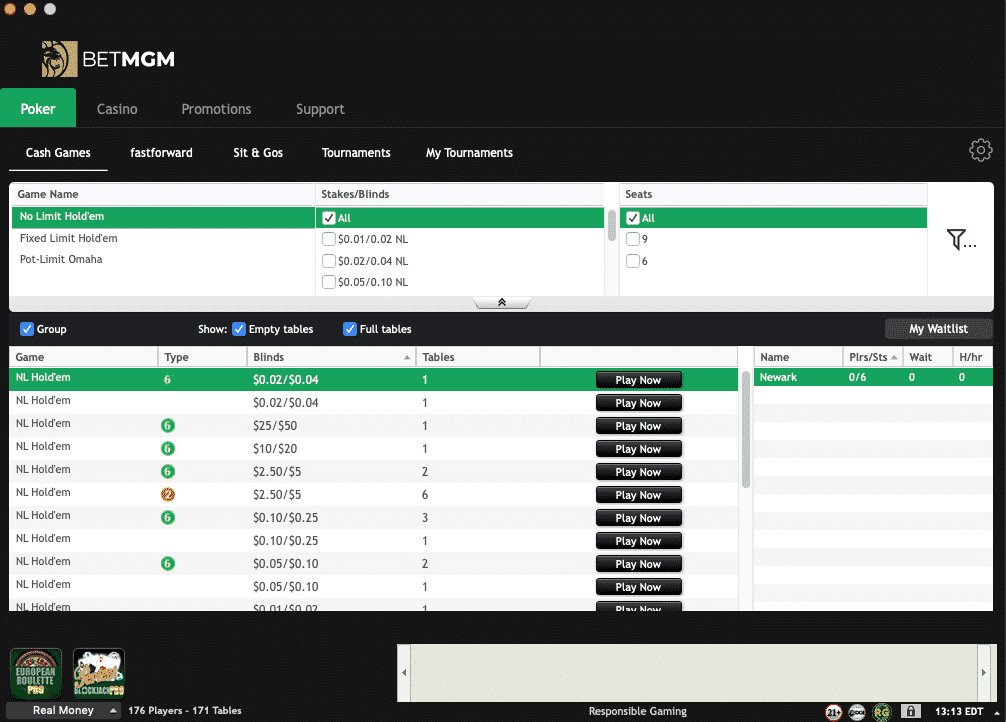Click Play Now on the highlighted $0.02/$0.04 row
This screenshot has height=722, width=1006.
click(x=638, y=380)
